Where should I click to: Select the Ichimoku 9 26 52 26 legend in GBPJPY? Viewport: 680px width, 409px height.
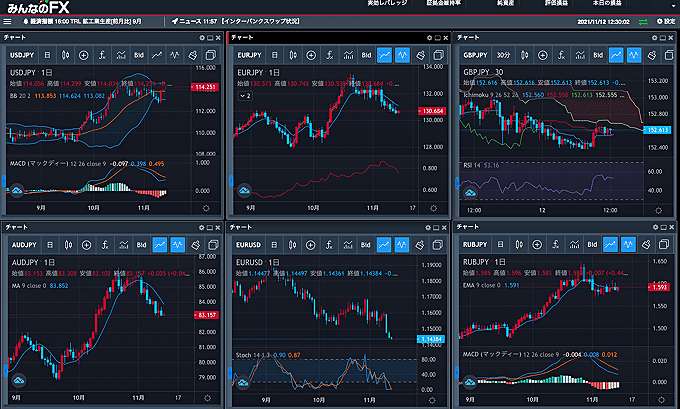click(490, 95)
